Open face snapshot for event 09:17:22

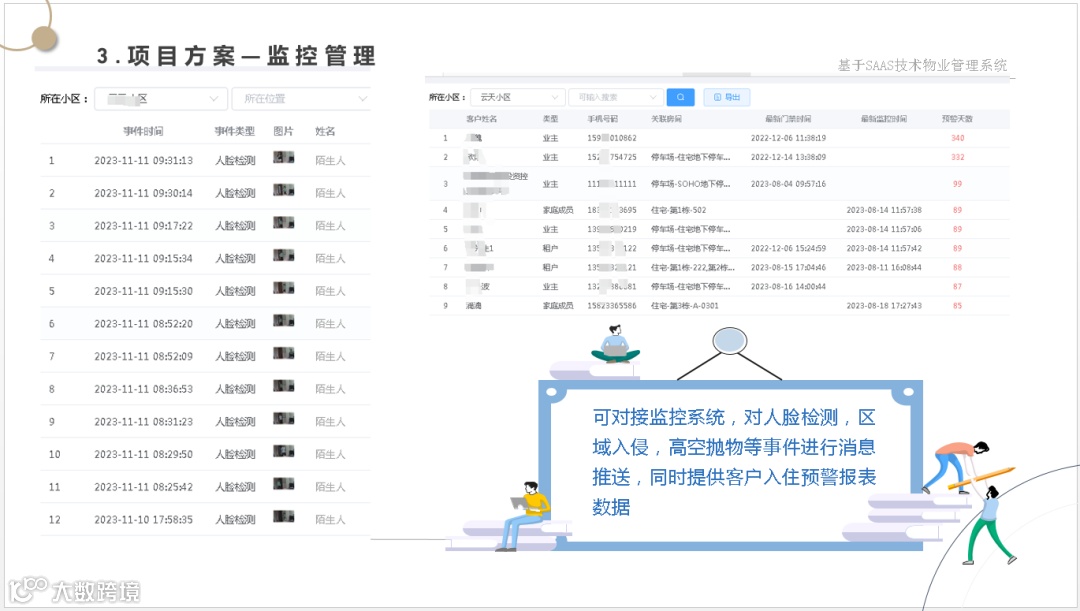[284, 222]
